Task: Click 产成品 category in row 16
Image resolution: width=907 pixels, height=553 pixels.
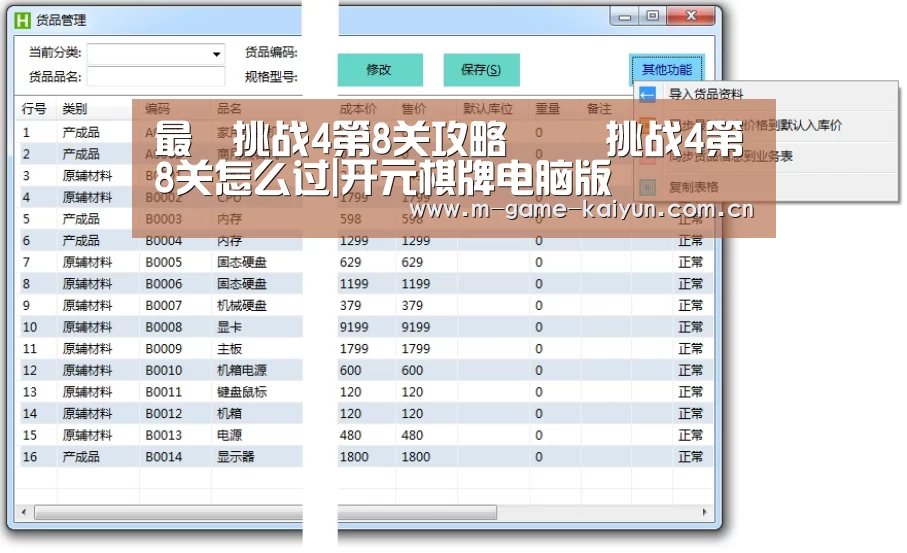Action: click(81, 457)
